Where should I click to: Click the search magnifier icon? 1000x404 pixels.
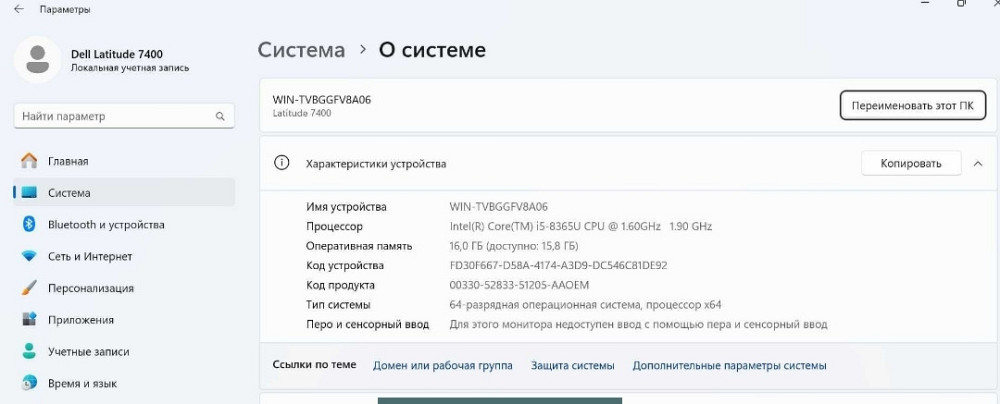point(220,117)
